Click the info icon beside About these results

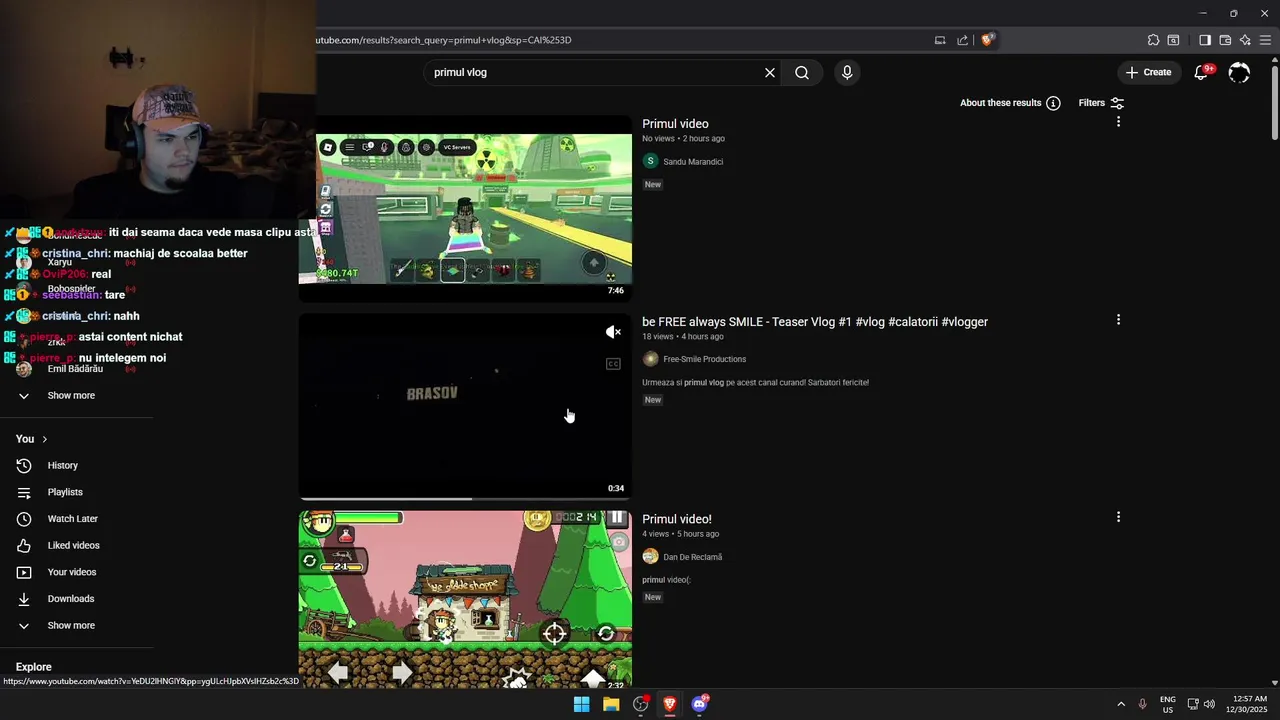pos(1053,103)
